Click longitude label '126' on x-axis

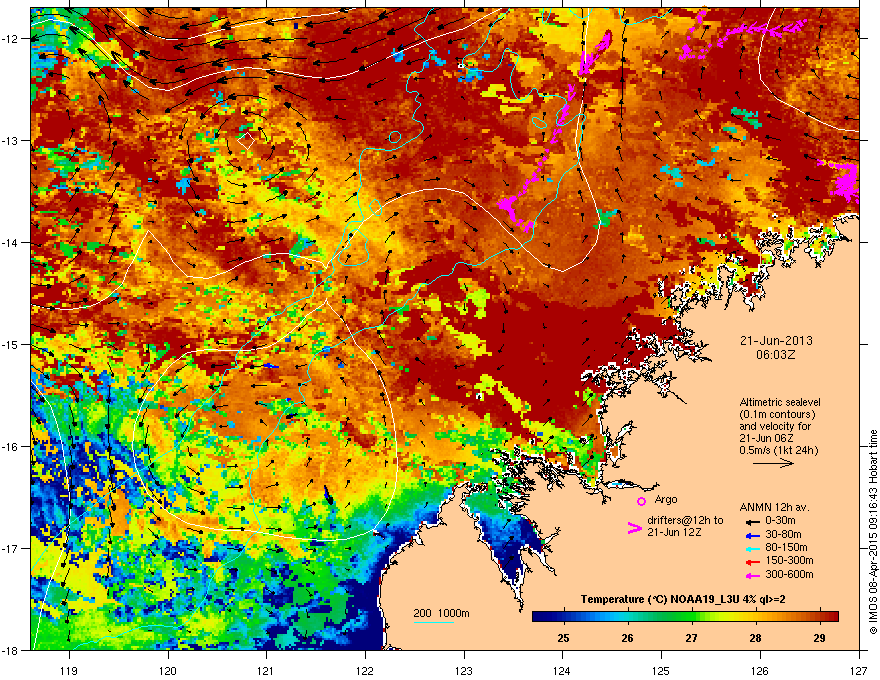[760, 670]
